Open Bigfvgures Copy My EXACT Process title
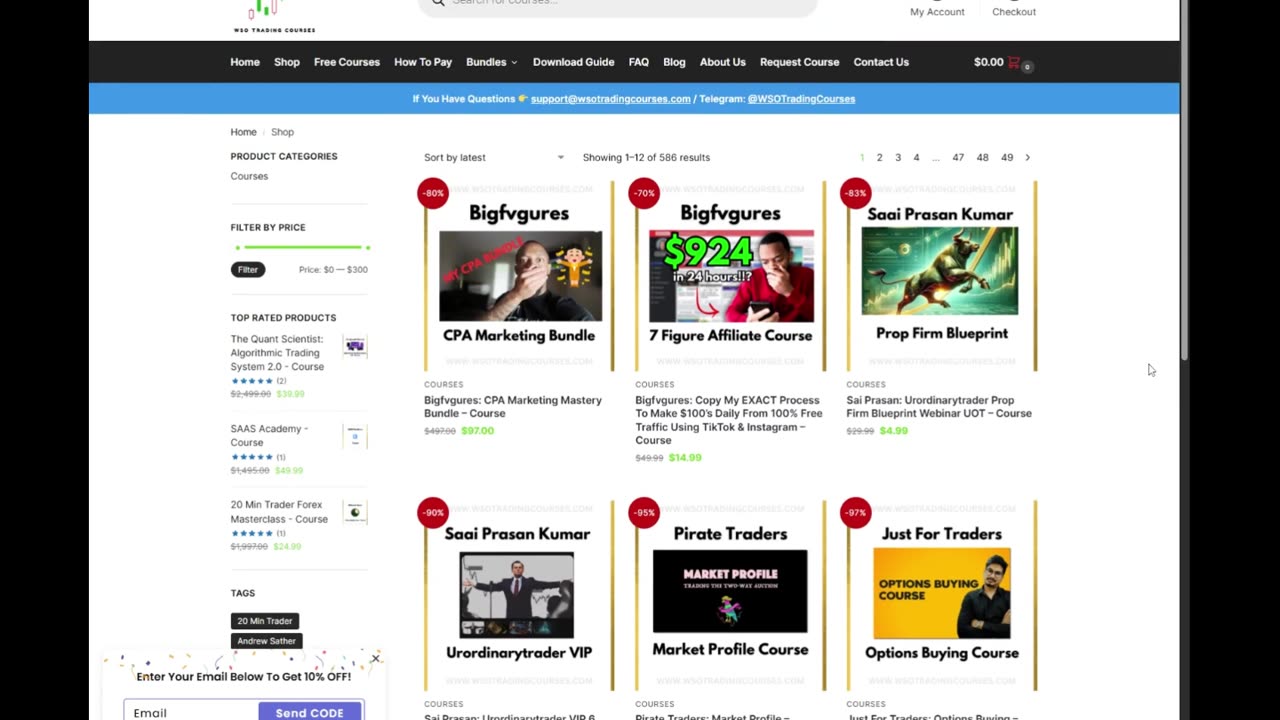Screen dimensions: 1280x720 pos(729,420)
